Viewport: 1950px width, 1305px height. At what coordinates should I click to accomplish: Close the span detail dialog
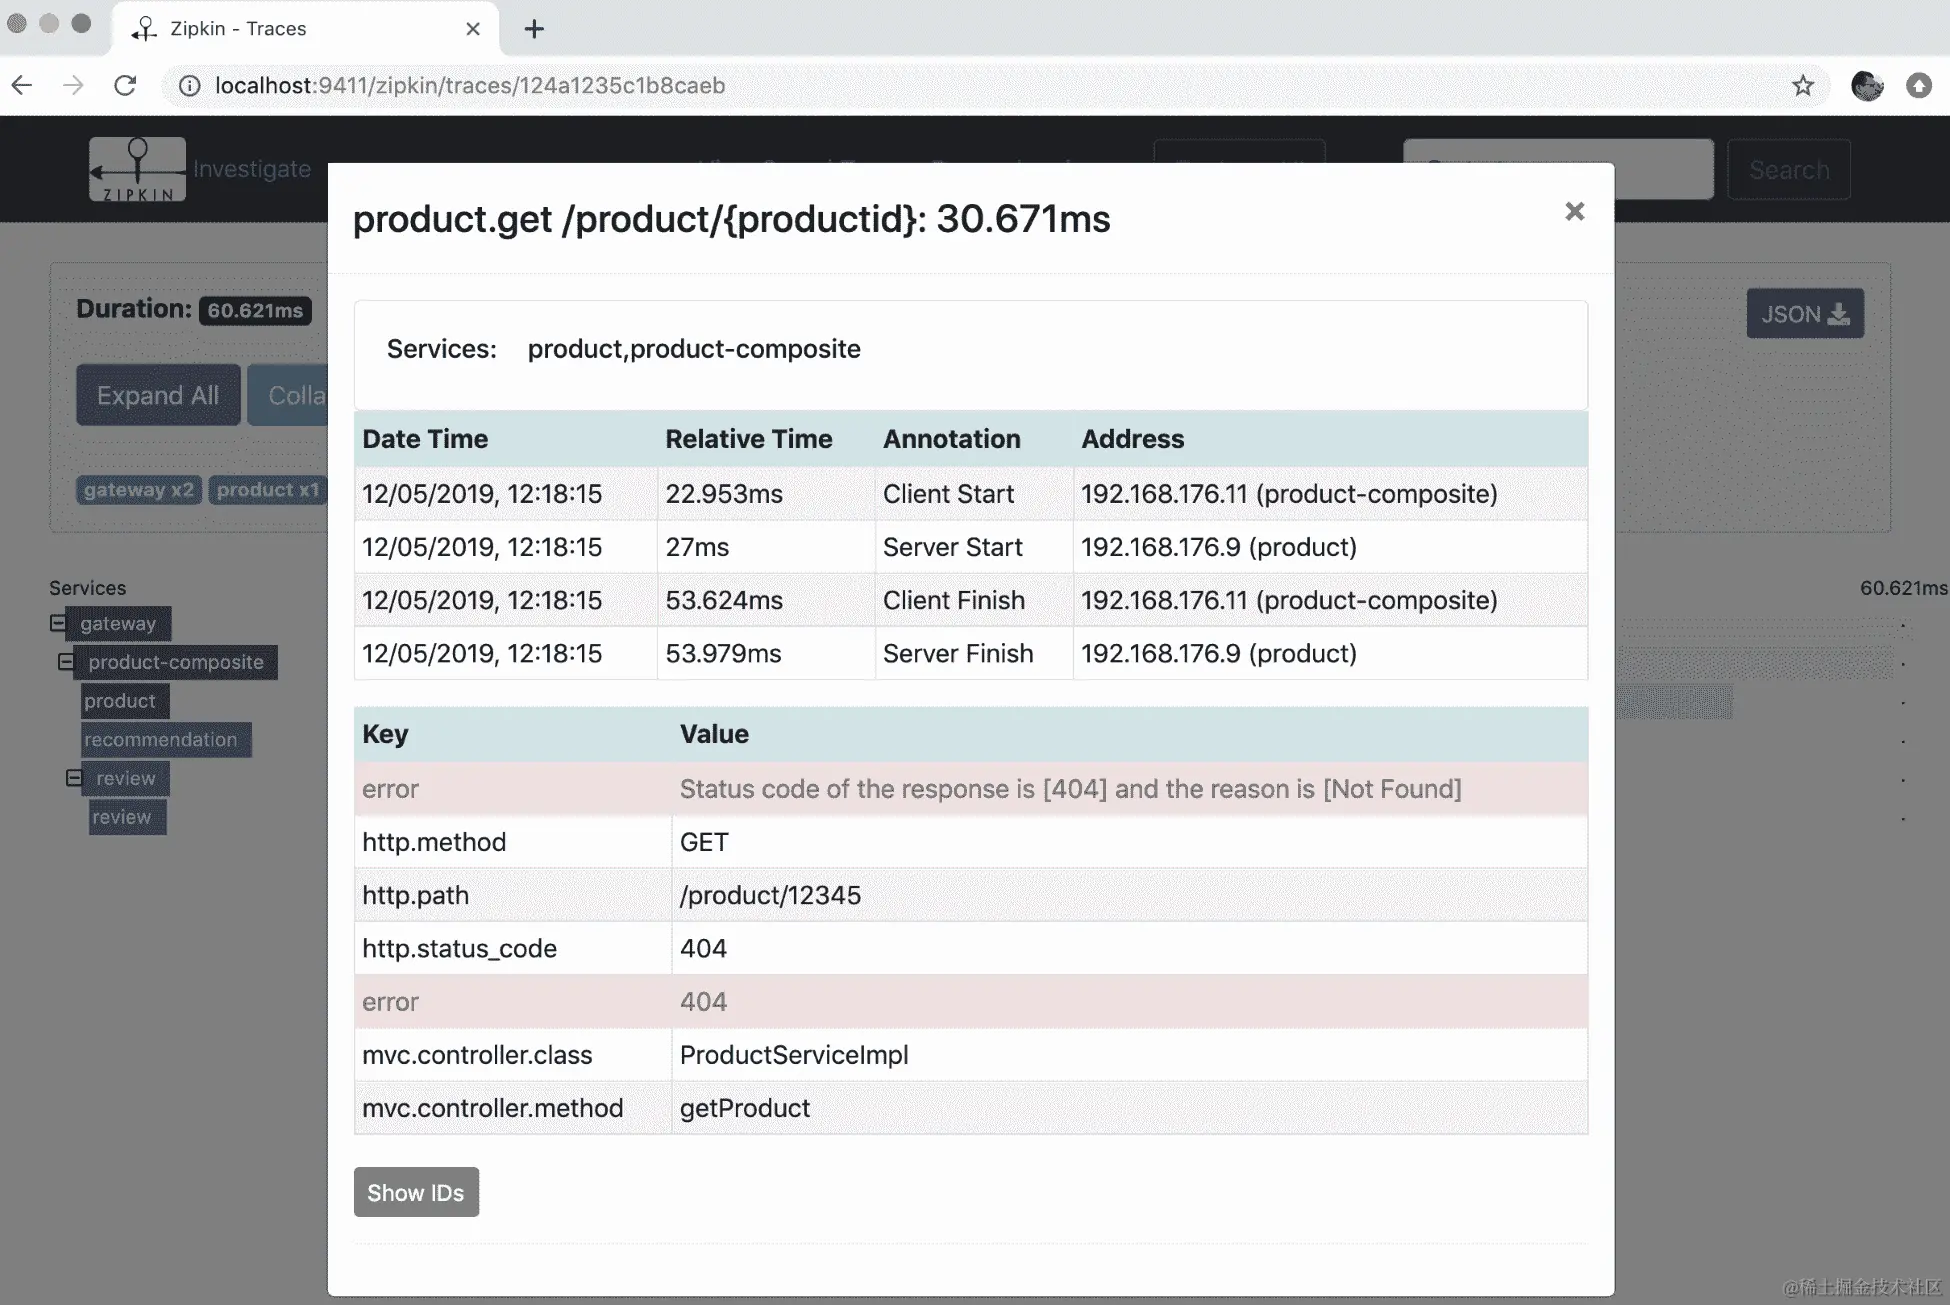[x=1574, y=211]
